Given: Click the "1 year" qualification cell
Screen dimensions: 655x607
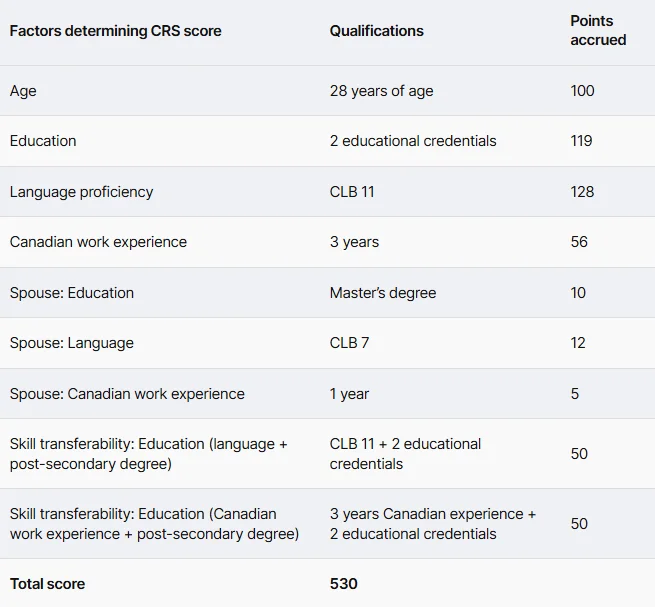Looking at the screenshot, I should click(x=350, y=394).
